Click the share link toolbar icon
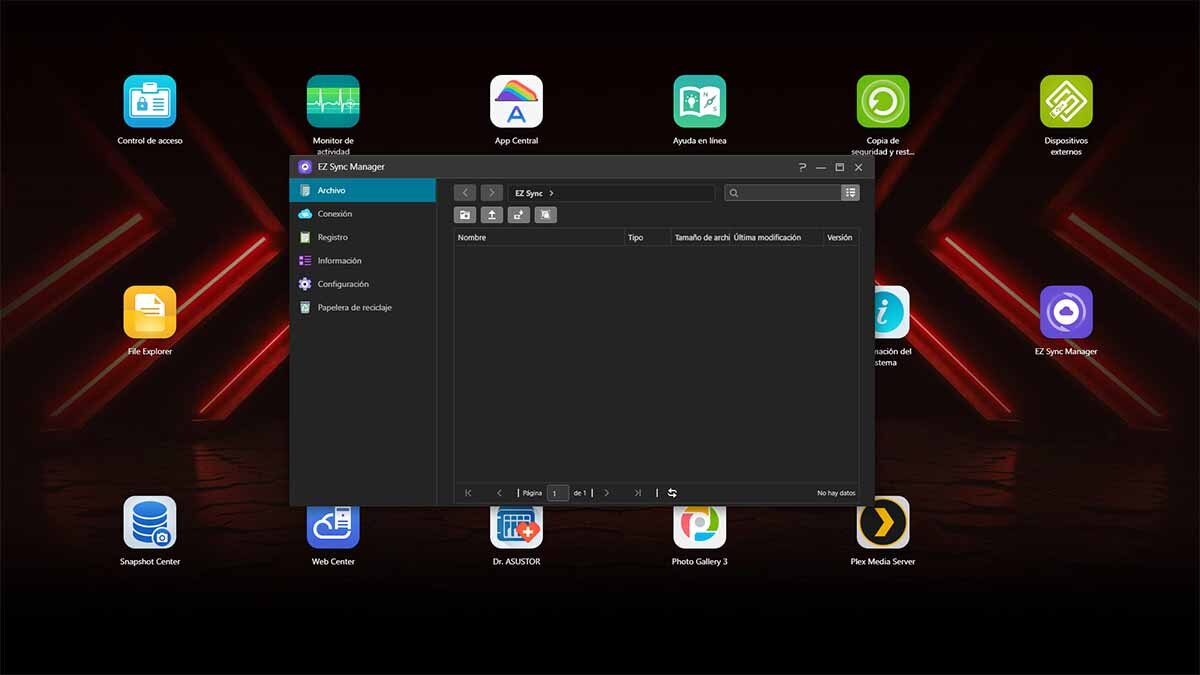This screenshot has width=1200, height=675. [519, 214]
